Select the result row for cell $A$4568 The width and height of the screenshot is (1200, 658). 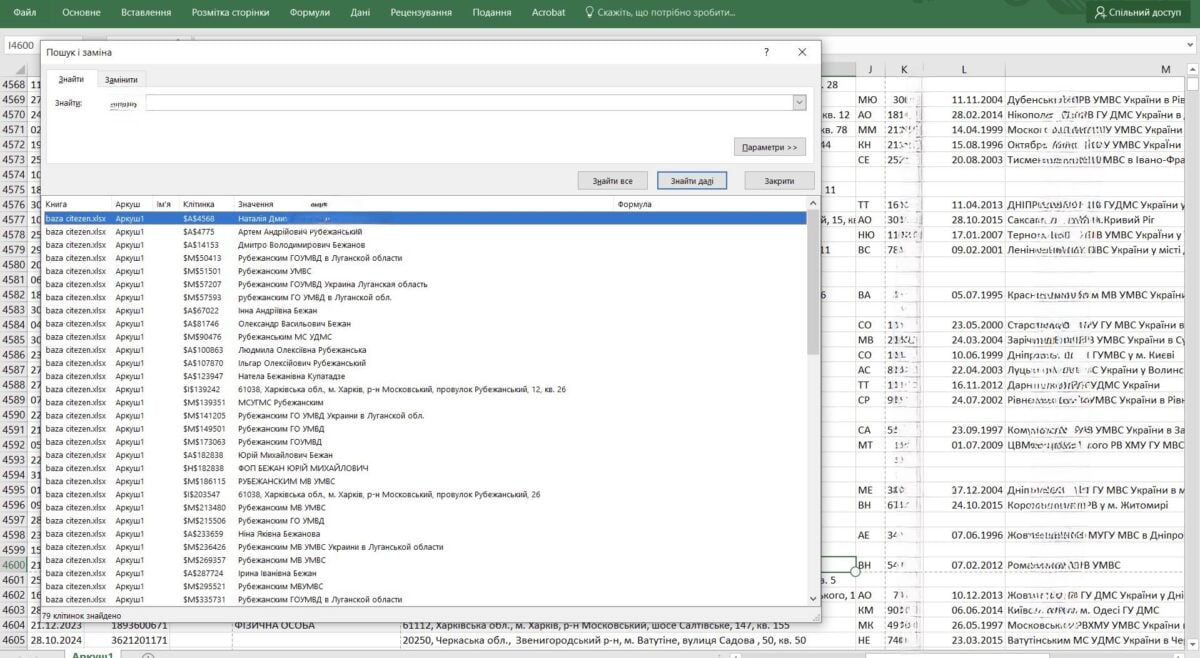click(x=425, y=217)
